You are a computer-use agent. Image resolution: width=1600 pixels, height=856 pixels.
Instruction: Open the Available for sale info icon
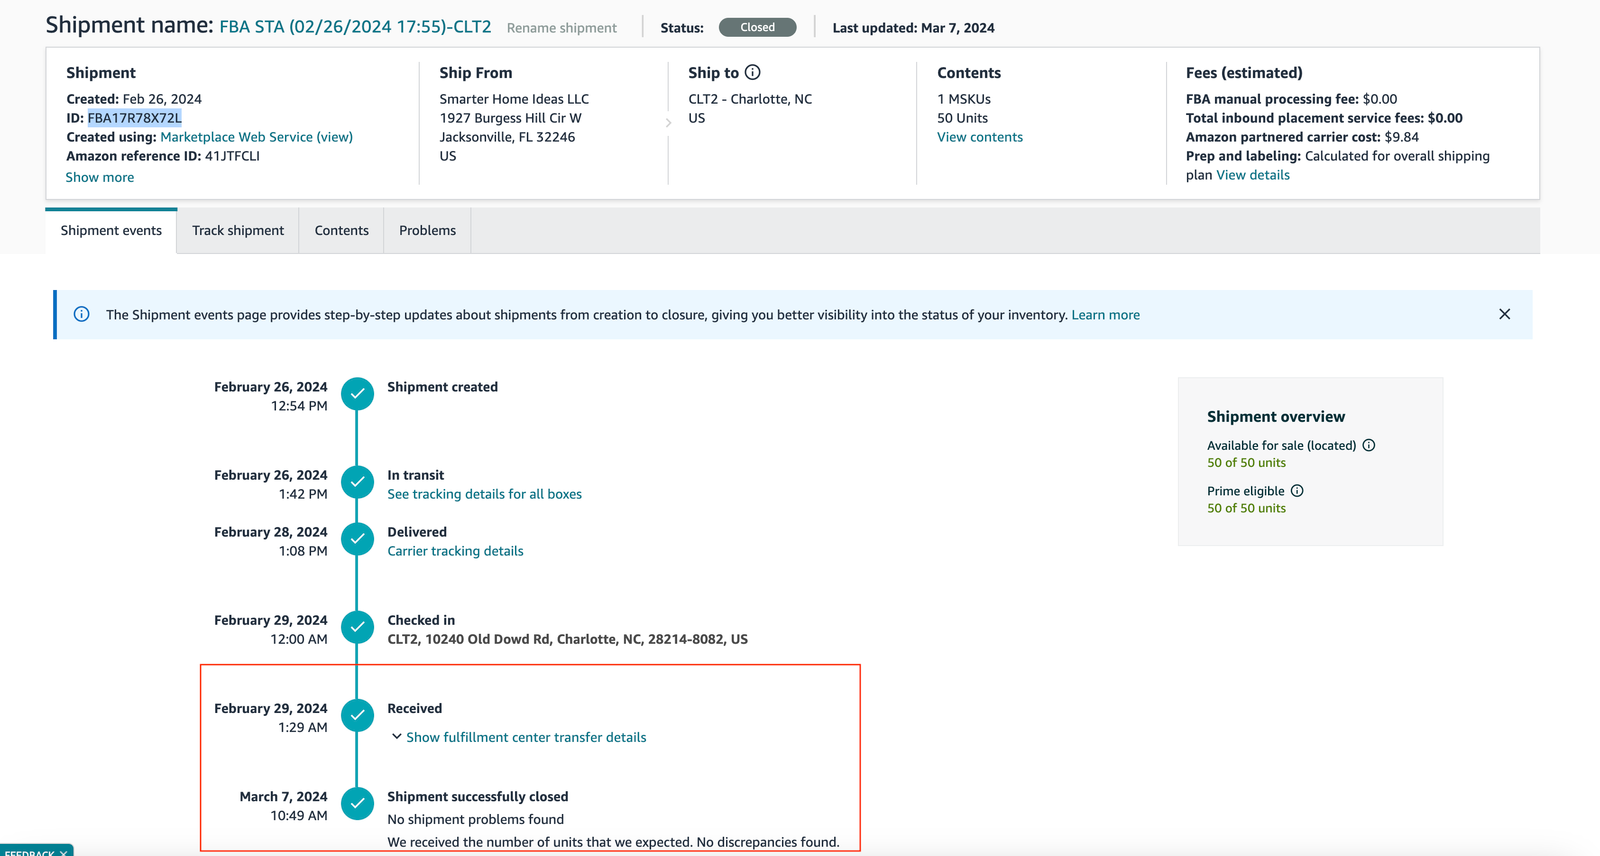click(1369, 445)
